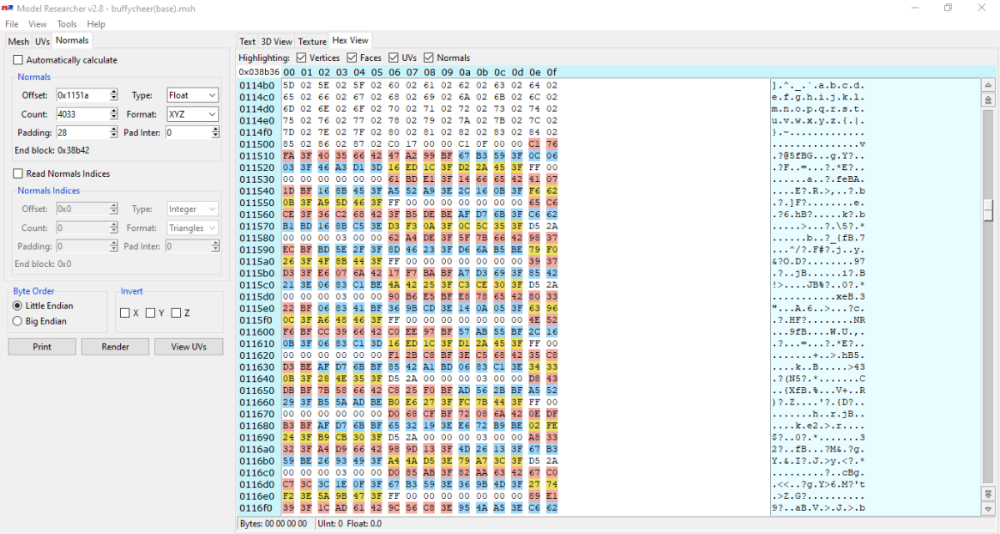Screen dimensions: 1000x534
Task: Click the UInt: 0 status value
Action: [x=330, y=523]
